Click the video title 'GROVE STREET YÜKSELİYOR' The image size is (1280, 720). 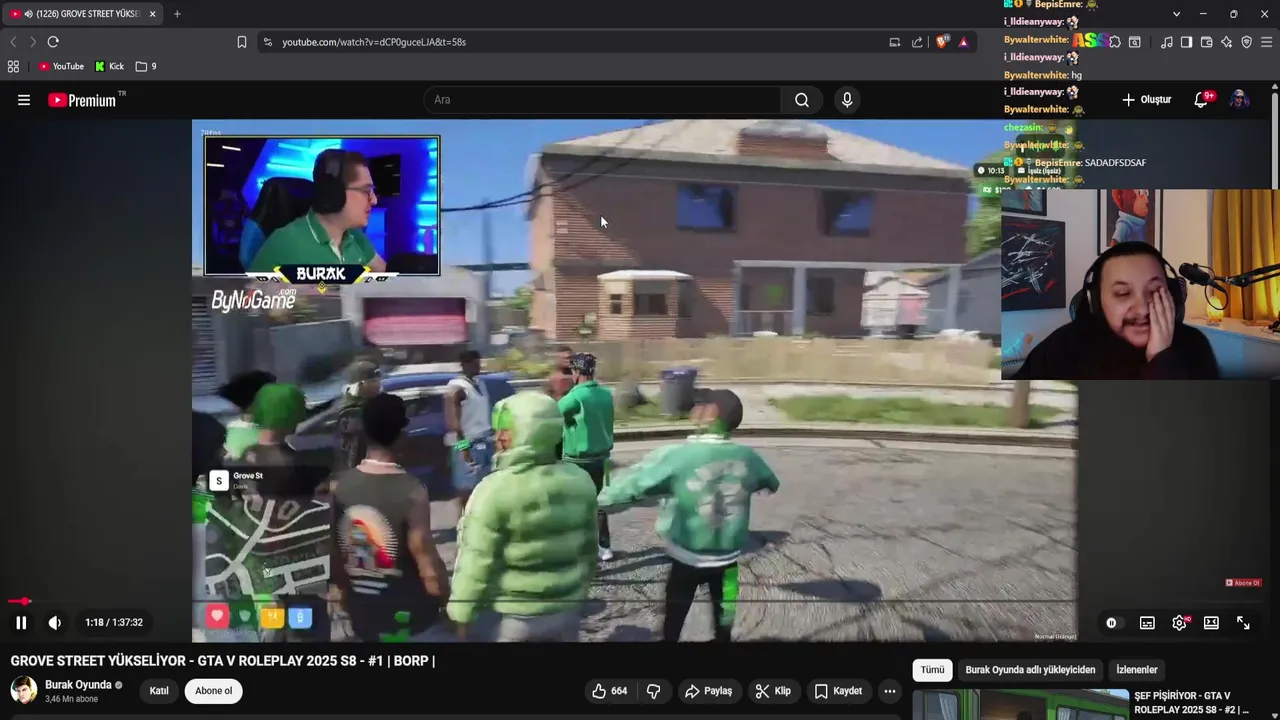[222, 661]
